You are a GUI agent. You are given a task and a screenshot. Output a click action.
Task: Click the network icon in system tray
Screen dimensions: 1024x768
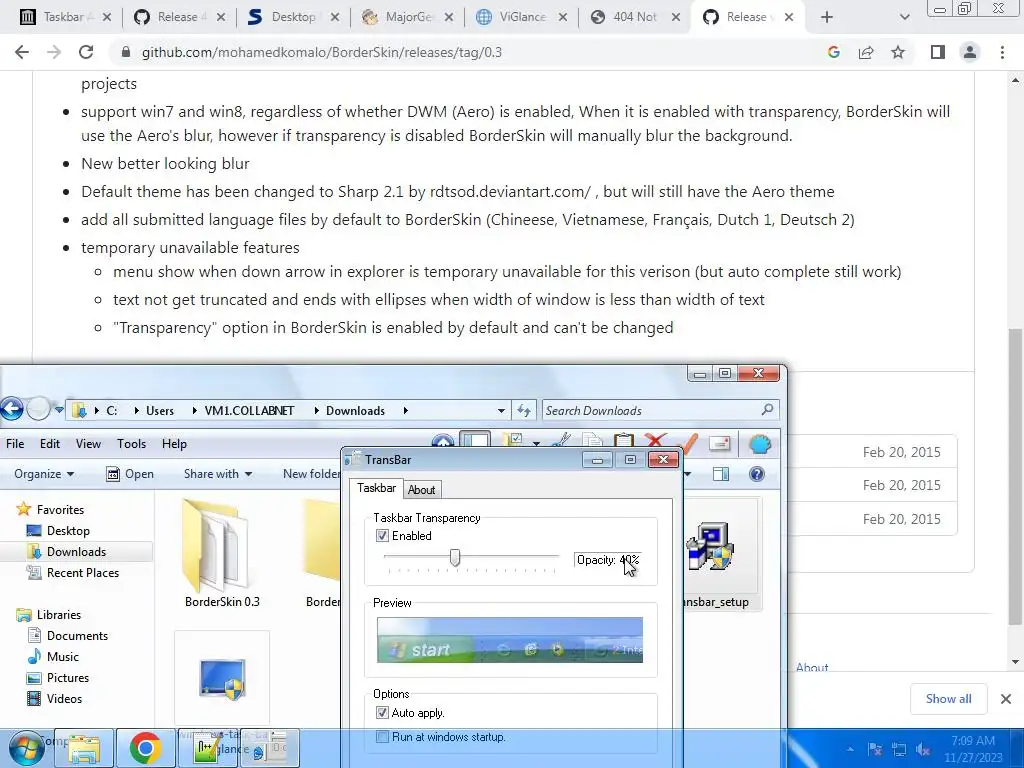click(x=899, y=750)
